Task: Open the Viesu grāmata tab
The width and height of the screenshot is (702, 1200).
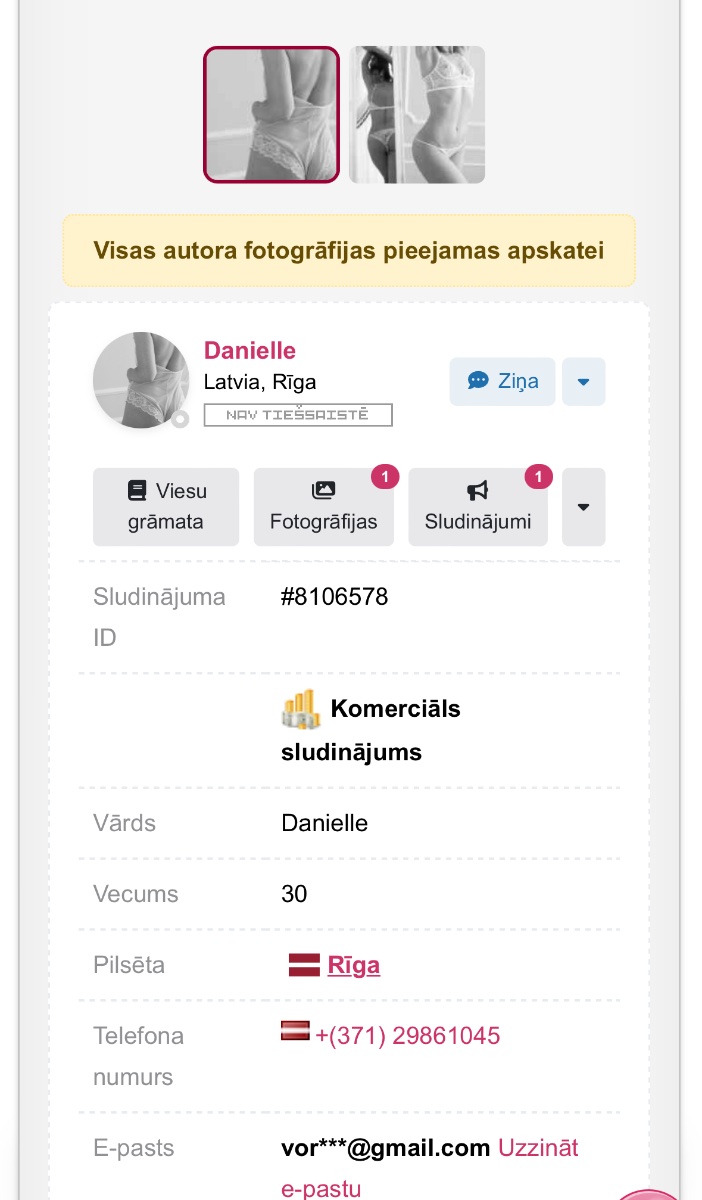Action: (166, 507)
